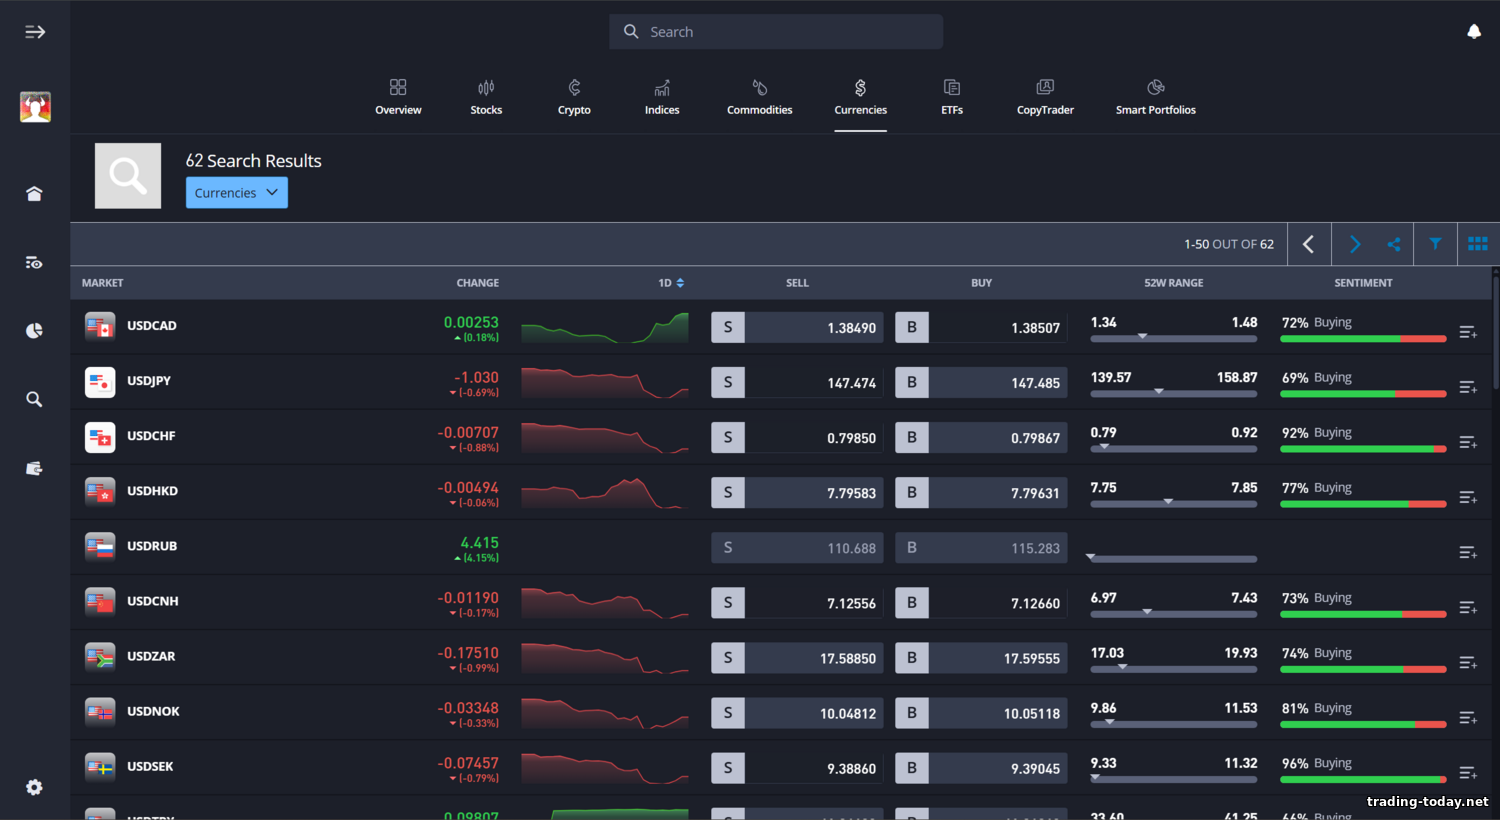
Task: Add USDCAD to watchlist
Action: tap(1467, 332)
